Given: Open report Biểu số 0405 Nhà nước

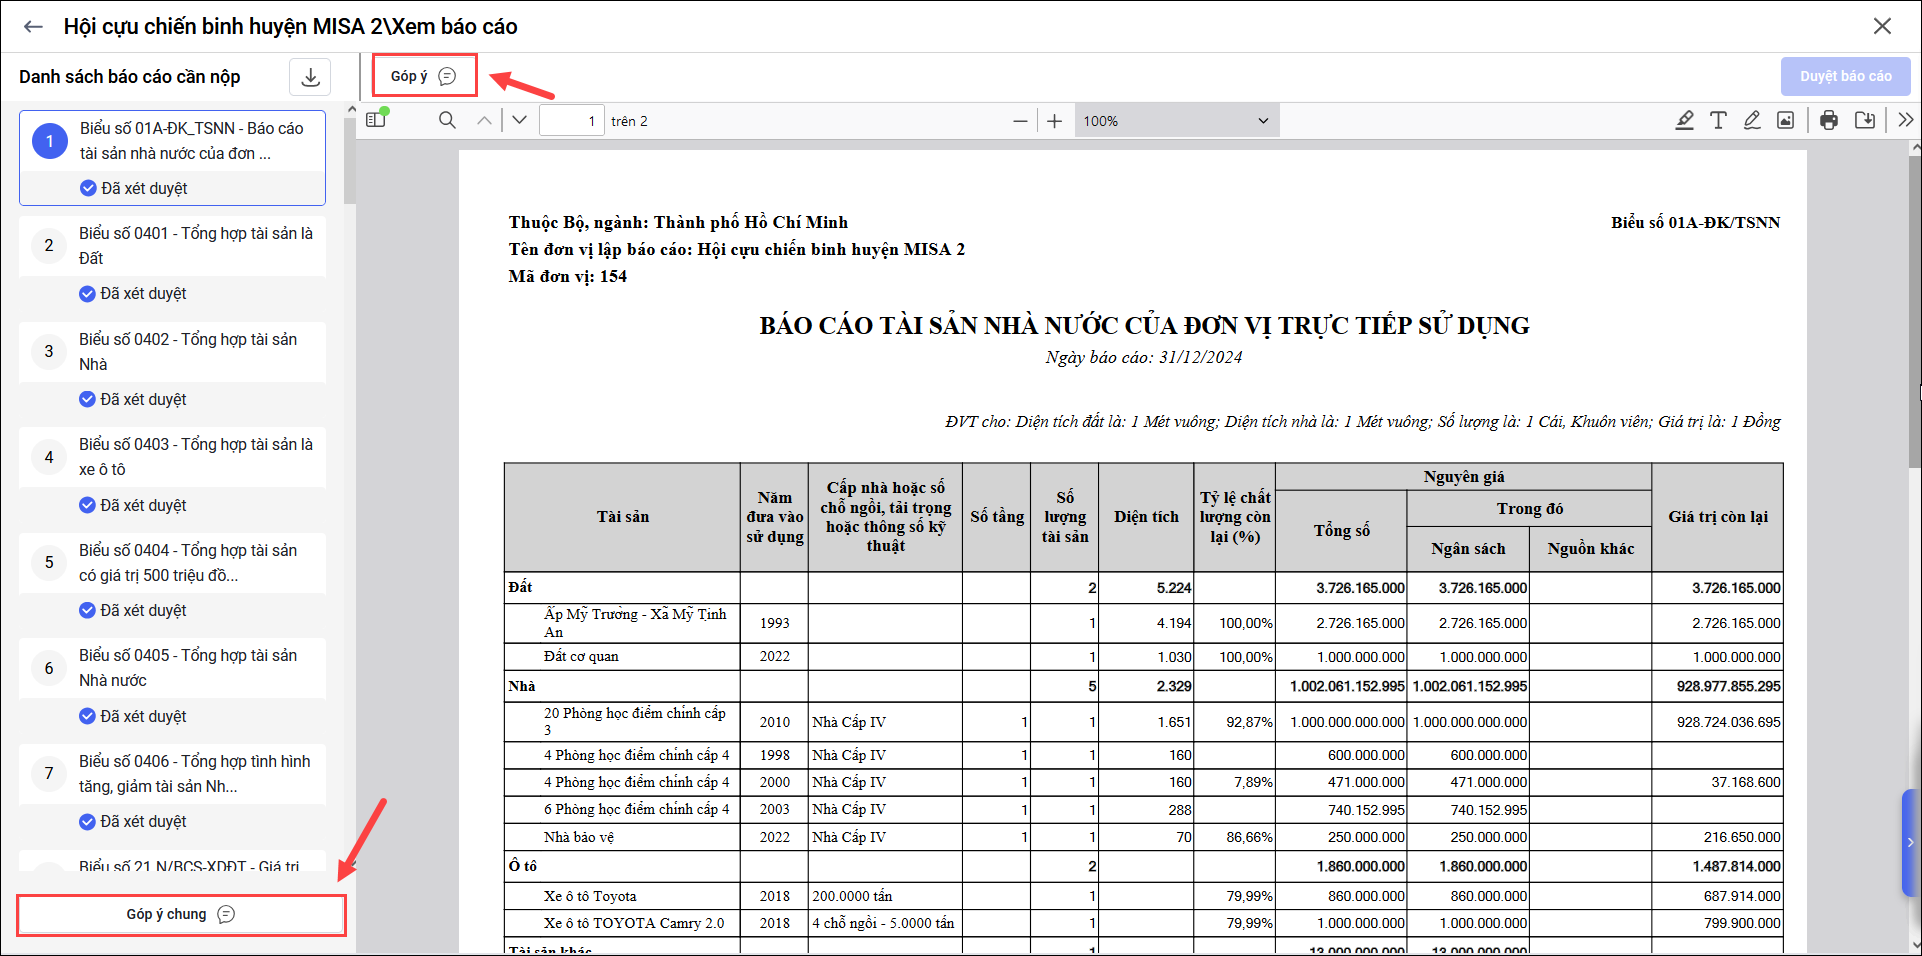Looking at the screenshot, I should [172, 668].
